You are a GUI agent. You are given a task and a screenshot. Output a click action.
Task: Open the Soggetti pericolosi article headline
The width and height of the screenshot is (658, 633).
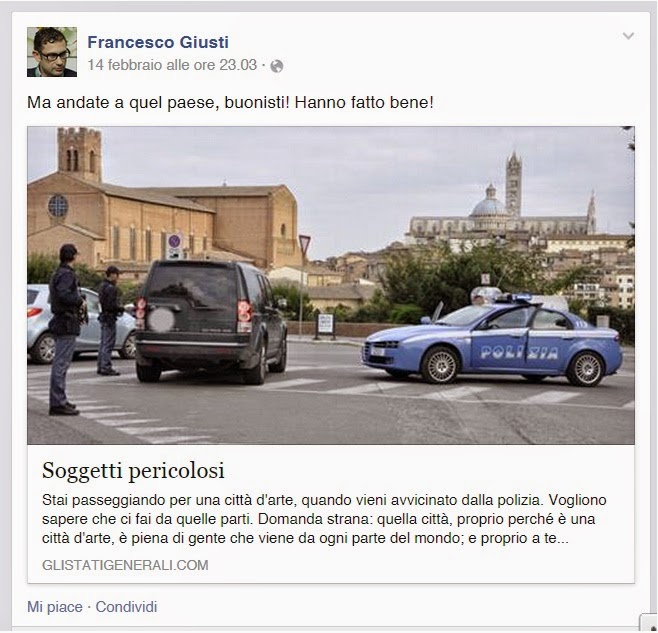tap(133, 470)
